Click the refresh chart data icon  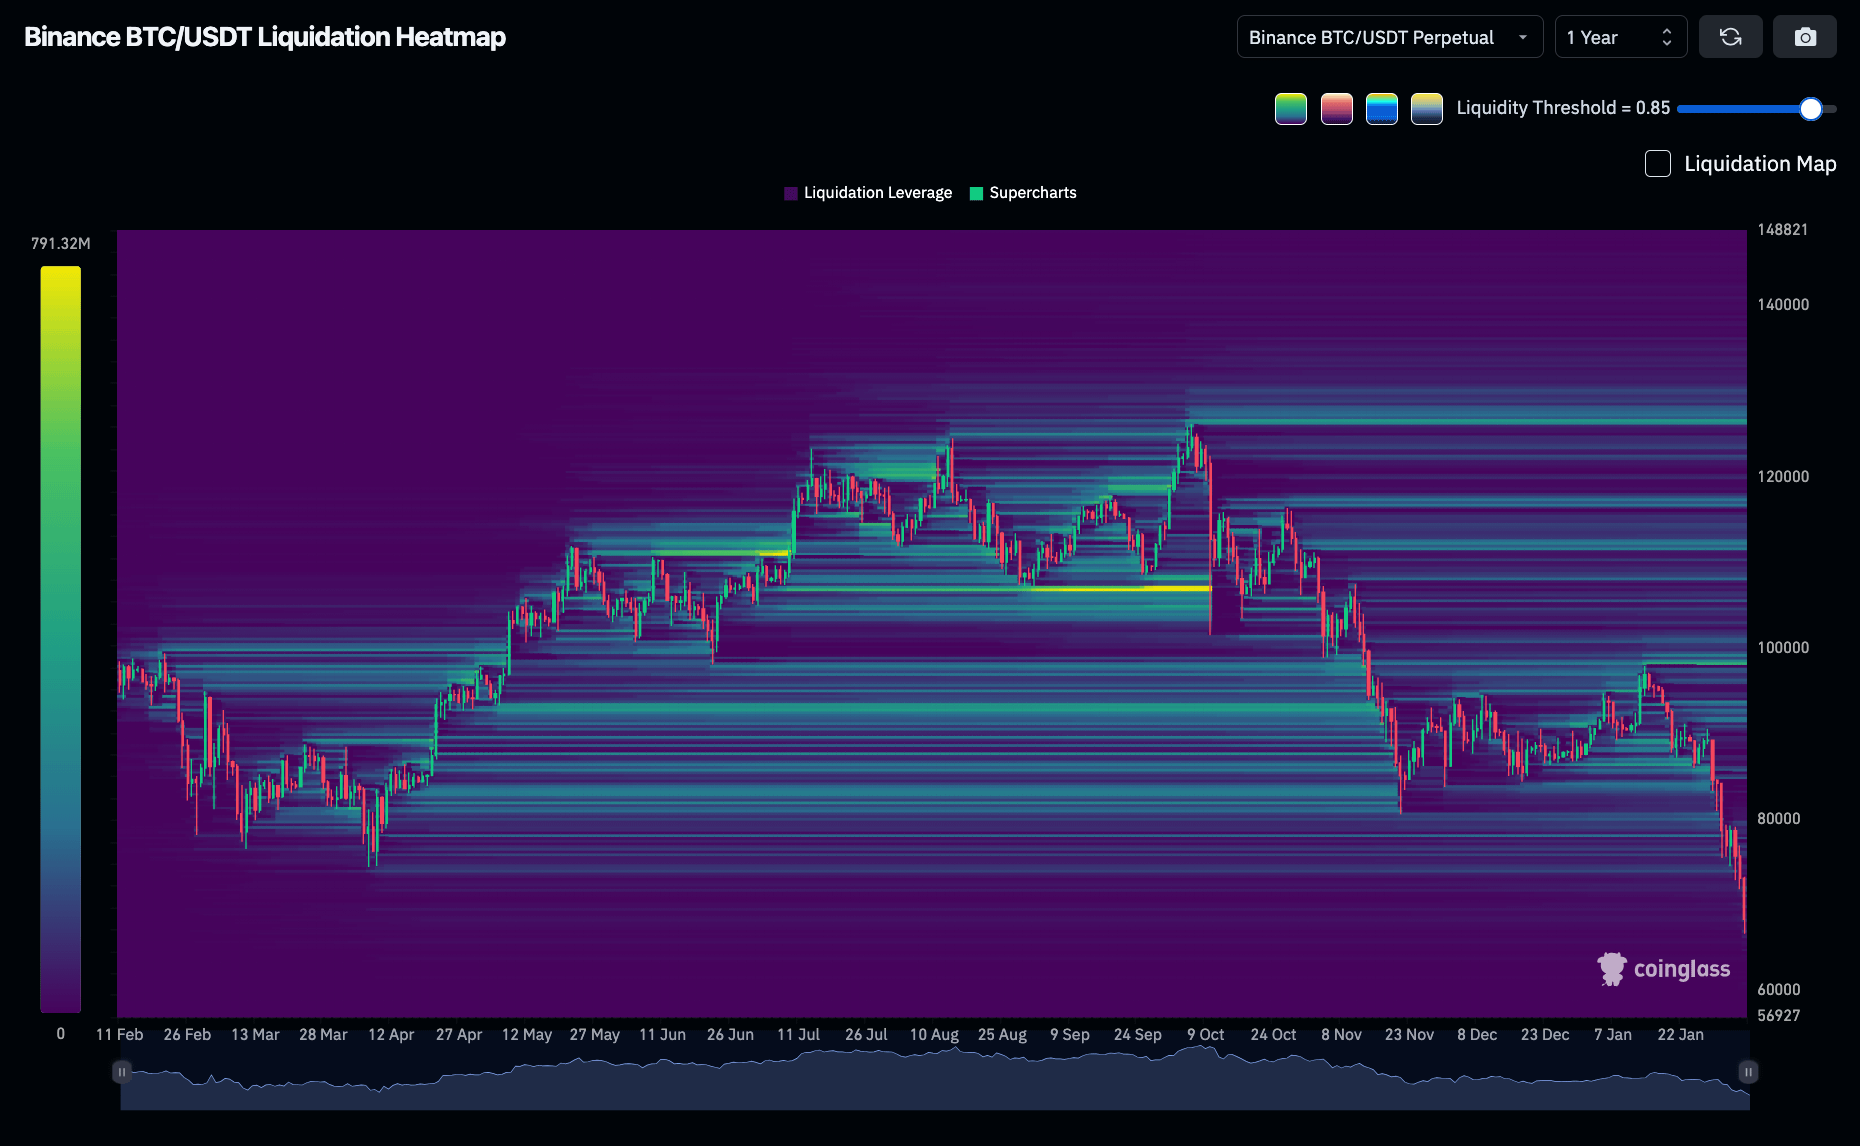[1730, 37]
